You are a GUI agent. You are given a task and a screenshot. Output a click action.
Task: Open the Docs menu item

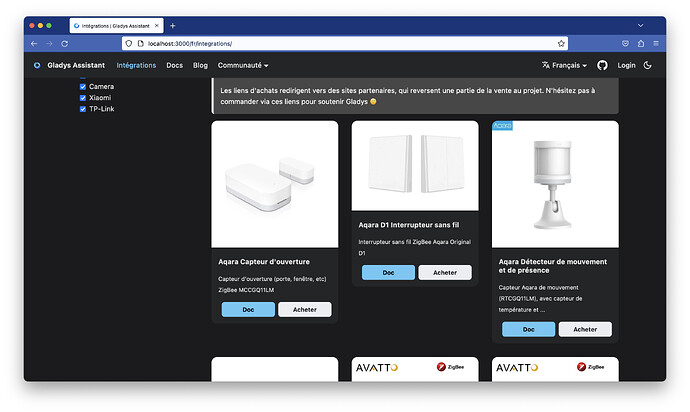pyautogui.click(x=175, y=65)
